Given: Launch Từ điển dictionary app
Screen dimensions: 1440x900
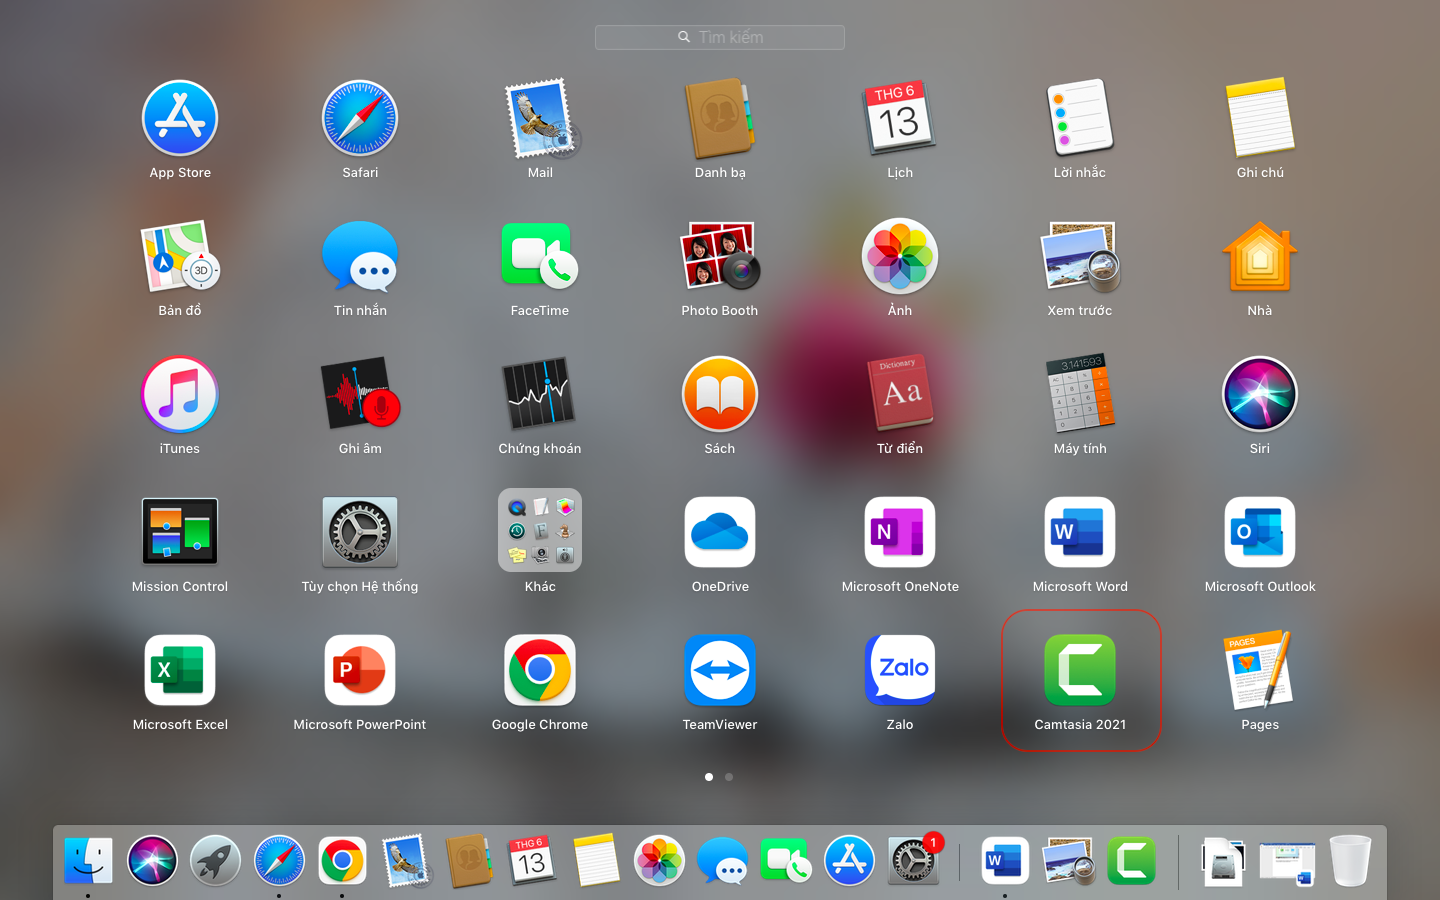Looking at the screenshot, I should [x=900, y=394].
